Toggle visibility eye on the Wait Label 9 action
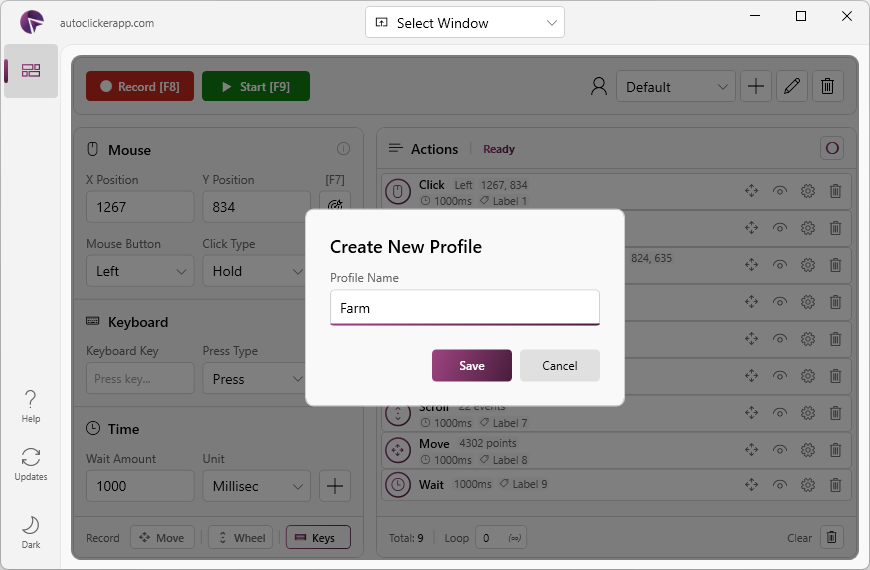 tap(780, 485)
